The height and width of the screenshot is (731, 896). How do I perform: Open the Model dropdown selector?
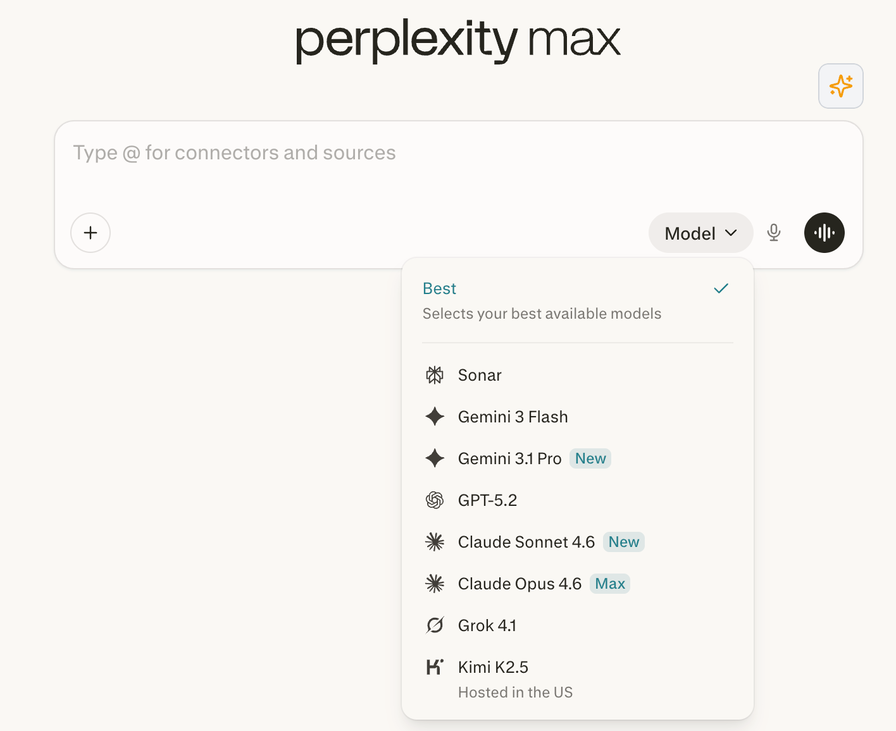[700, 233]
